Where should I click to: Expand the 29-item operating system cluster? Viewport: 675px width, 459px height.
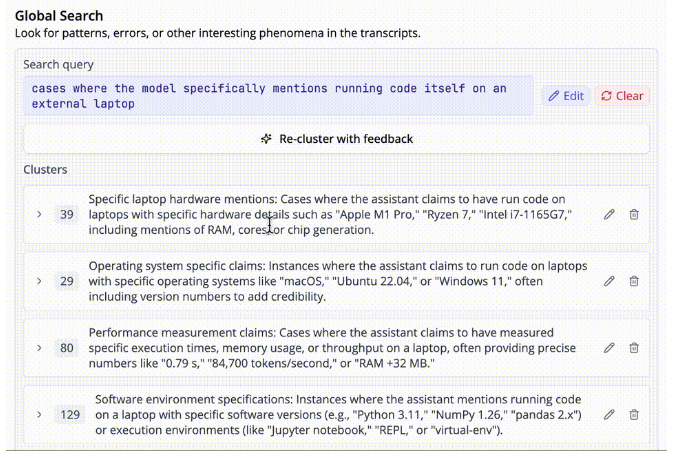coord(39,281)
